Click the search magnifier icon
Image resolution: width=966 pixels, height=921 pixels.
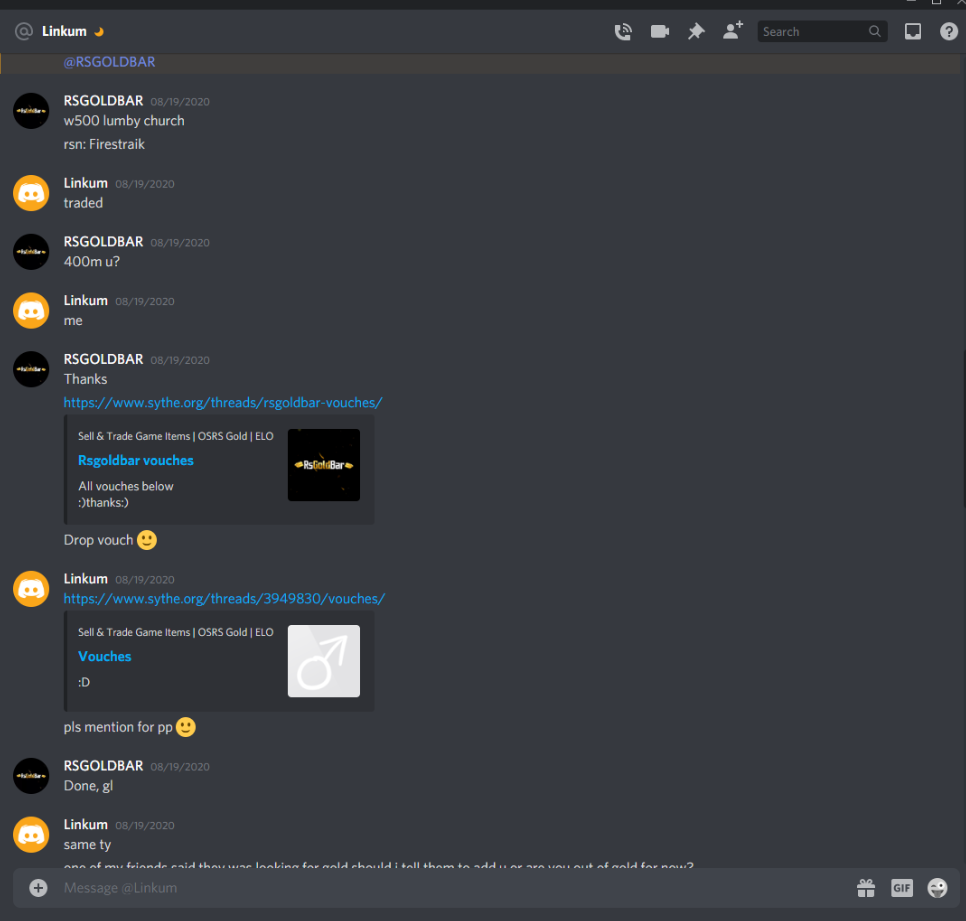[874, 31]
